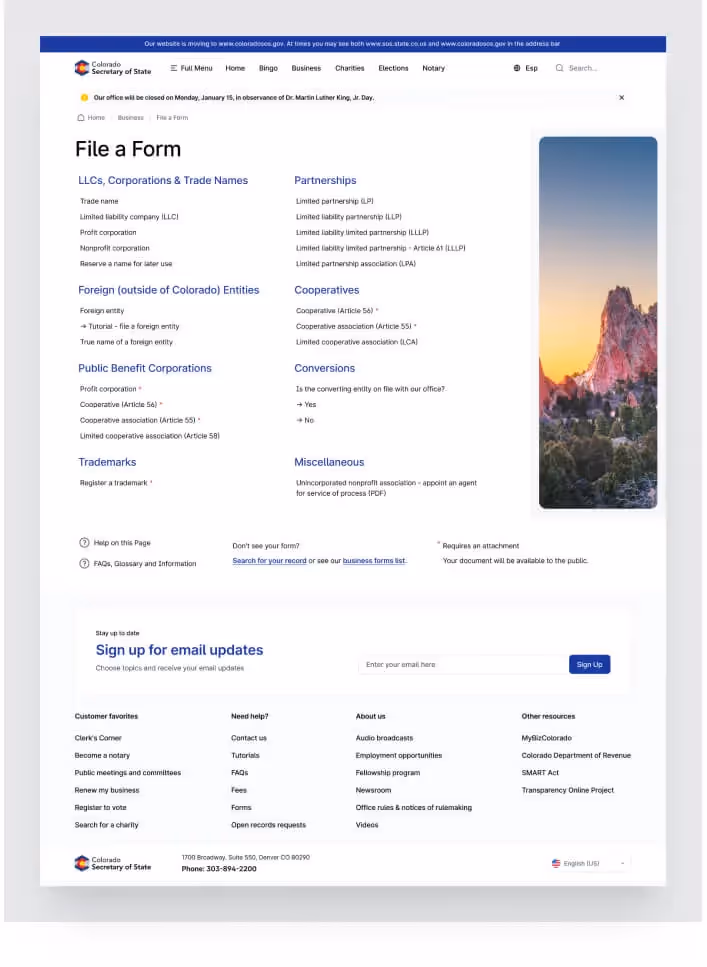The image size is (707, 967).
Task: Open Unincorporated nonprofit association PDF form
Action: click(x=386, y=488)
